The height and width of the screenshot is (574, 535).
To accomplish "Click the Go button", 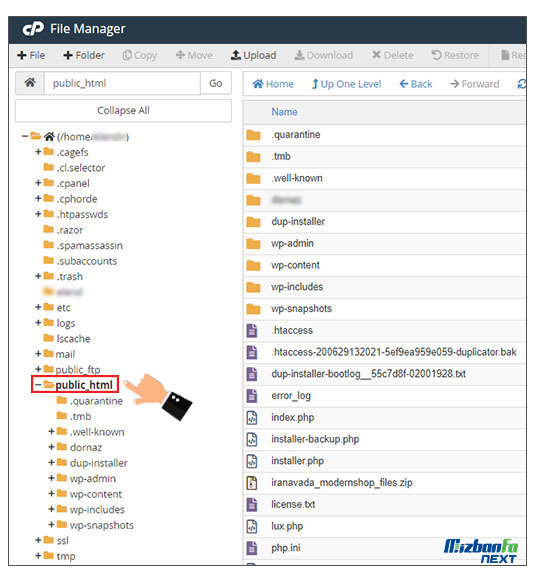I will pos(216,83).
